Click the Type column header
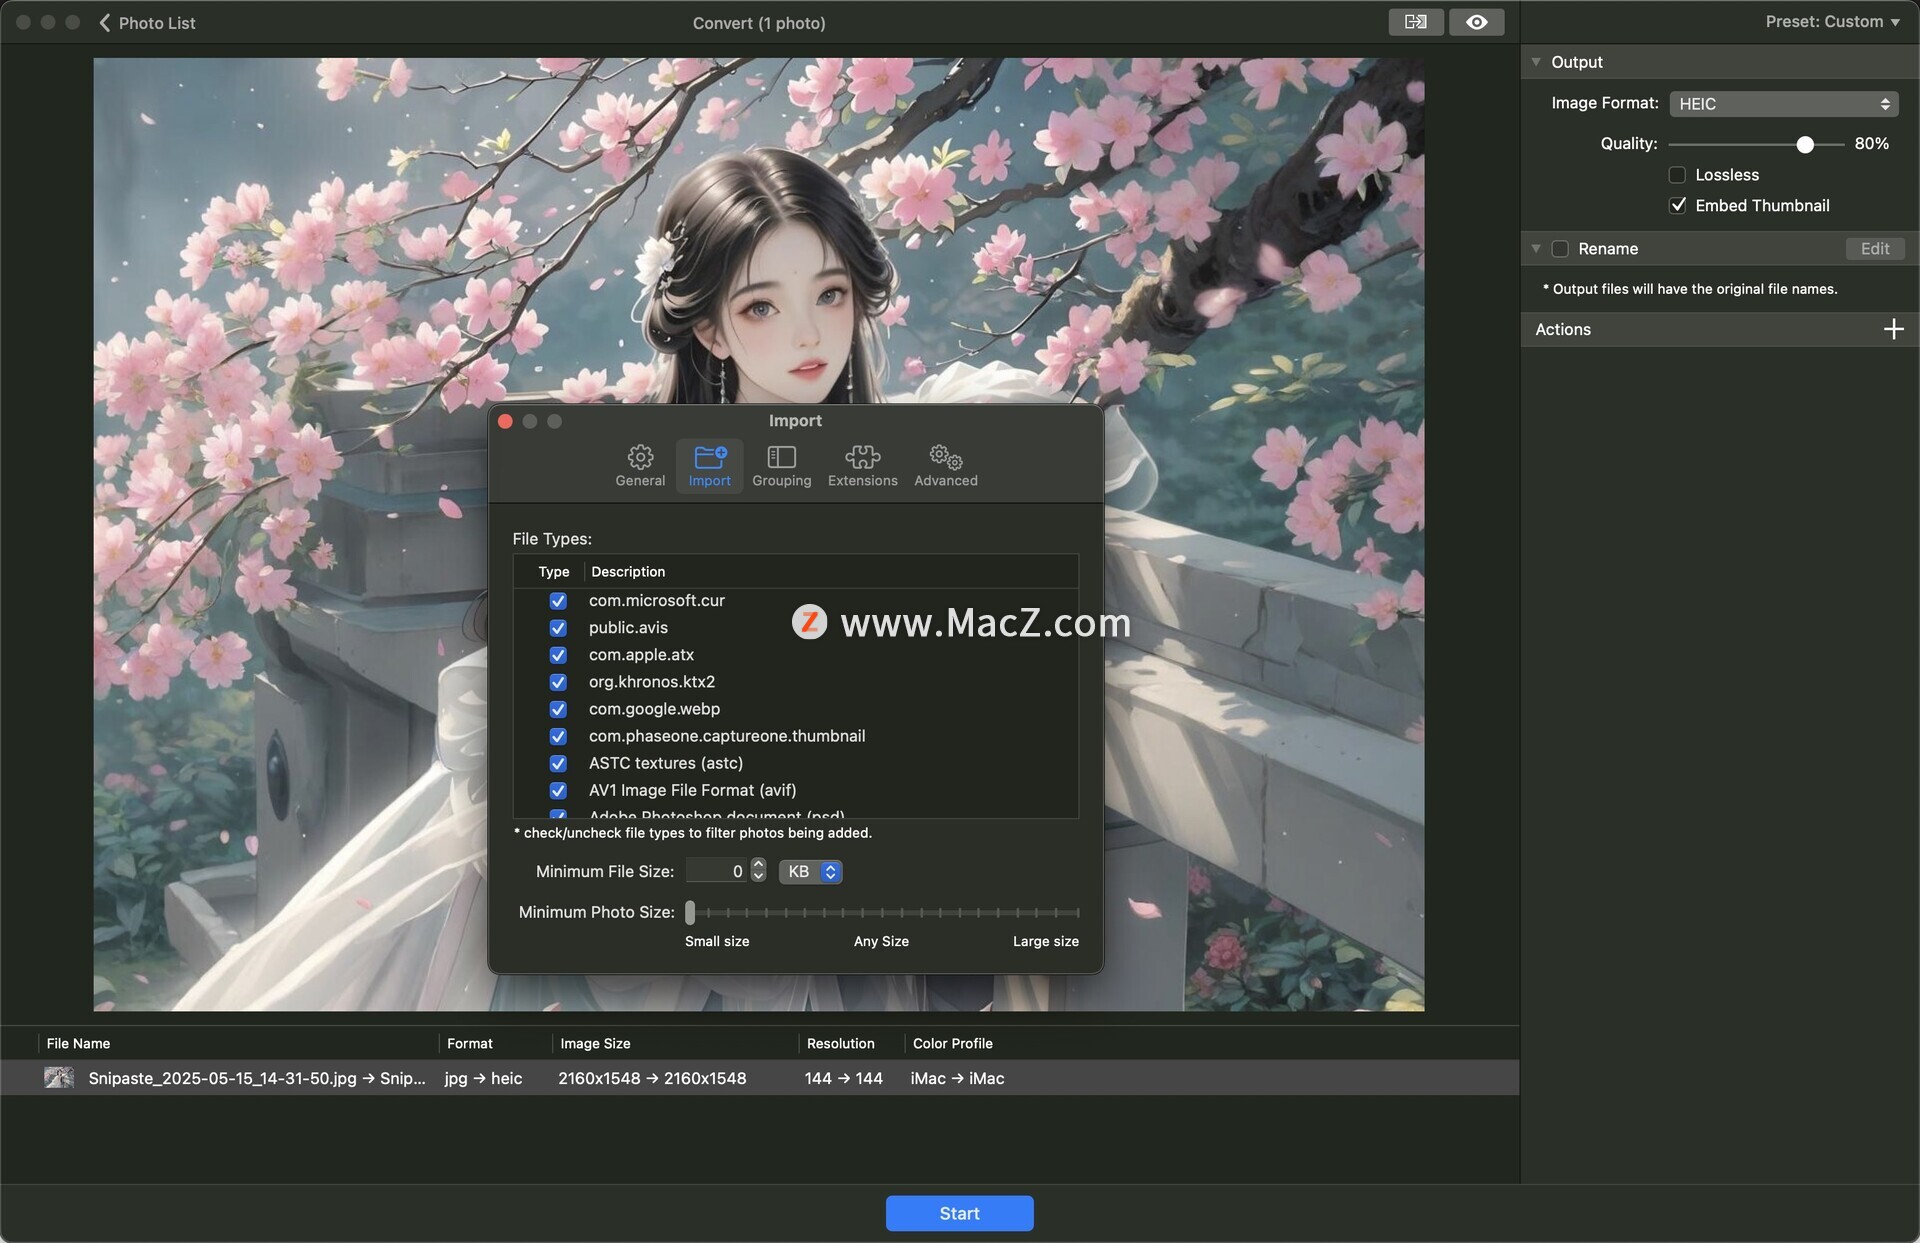The width and height of the screenshot is (1920, 1243). pos(553,572)
